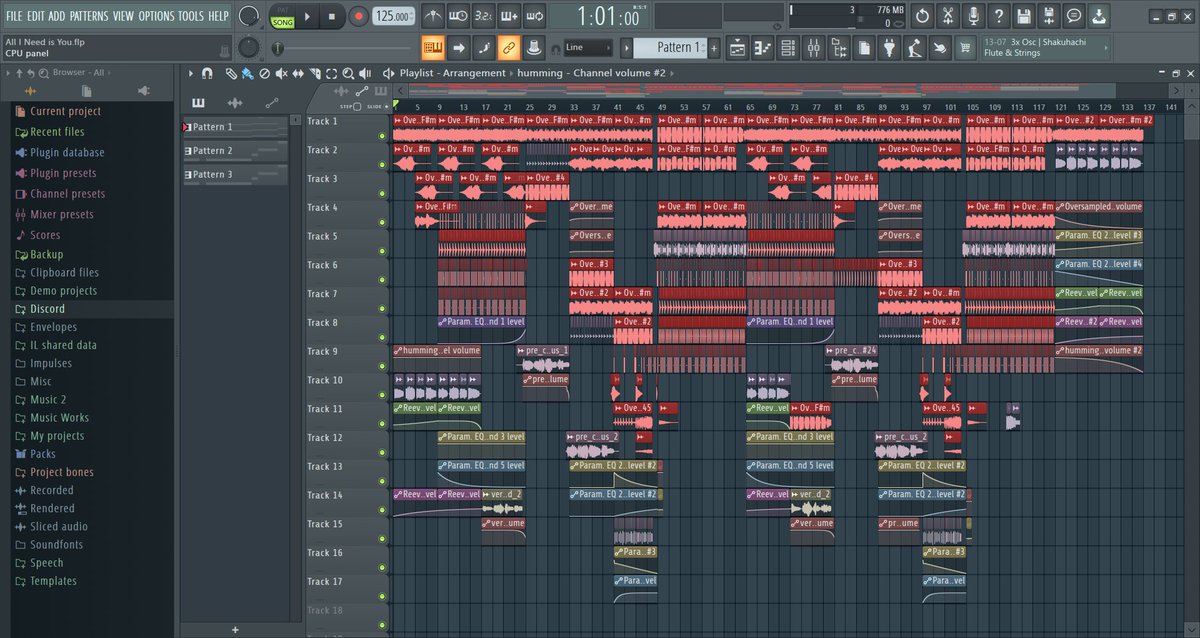Open help with the question mark icon
The height and width of the screenshot is (638, 1200).
998,16
